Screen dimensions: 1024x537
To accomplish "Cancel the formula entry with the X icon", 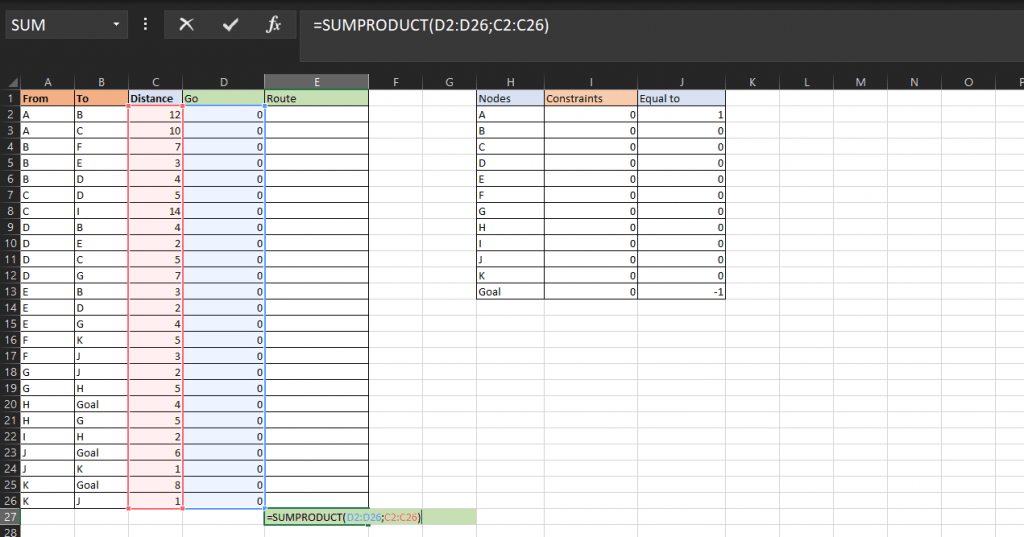I will pos(186,25).
